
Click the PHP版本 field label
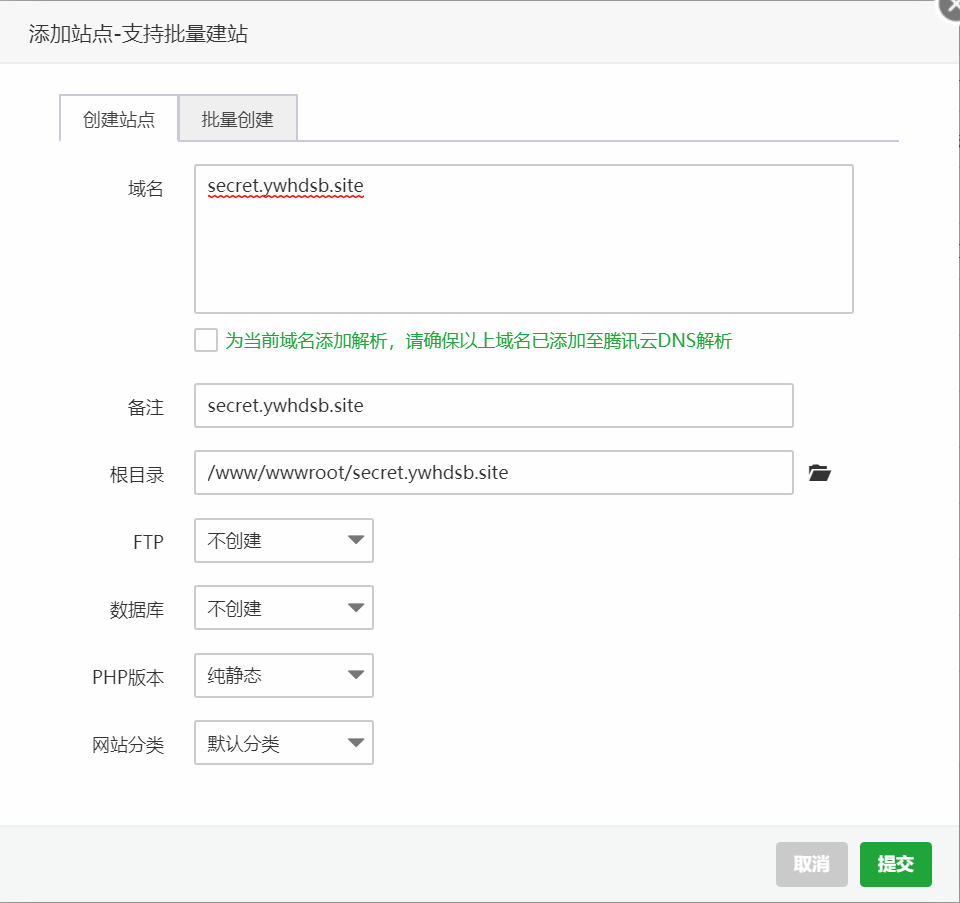coord(128,678)
